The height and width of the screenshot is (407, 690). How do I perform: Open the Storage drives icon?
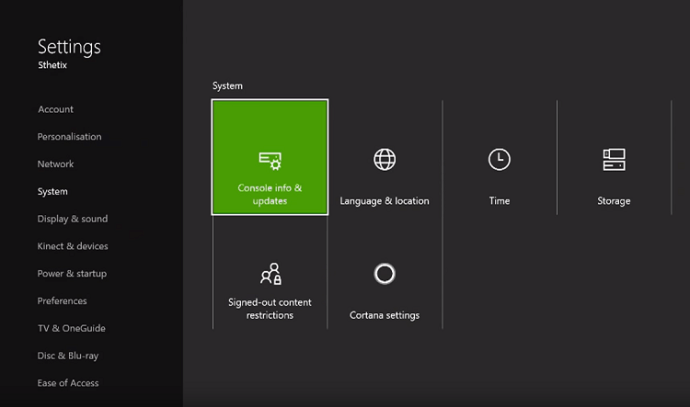(x=614, y=159)
